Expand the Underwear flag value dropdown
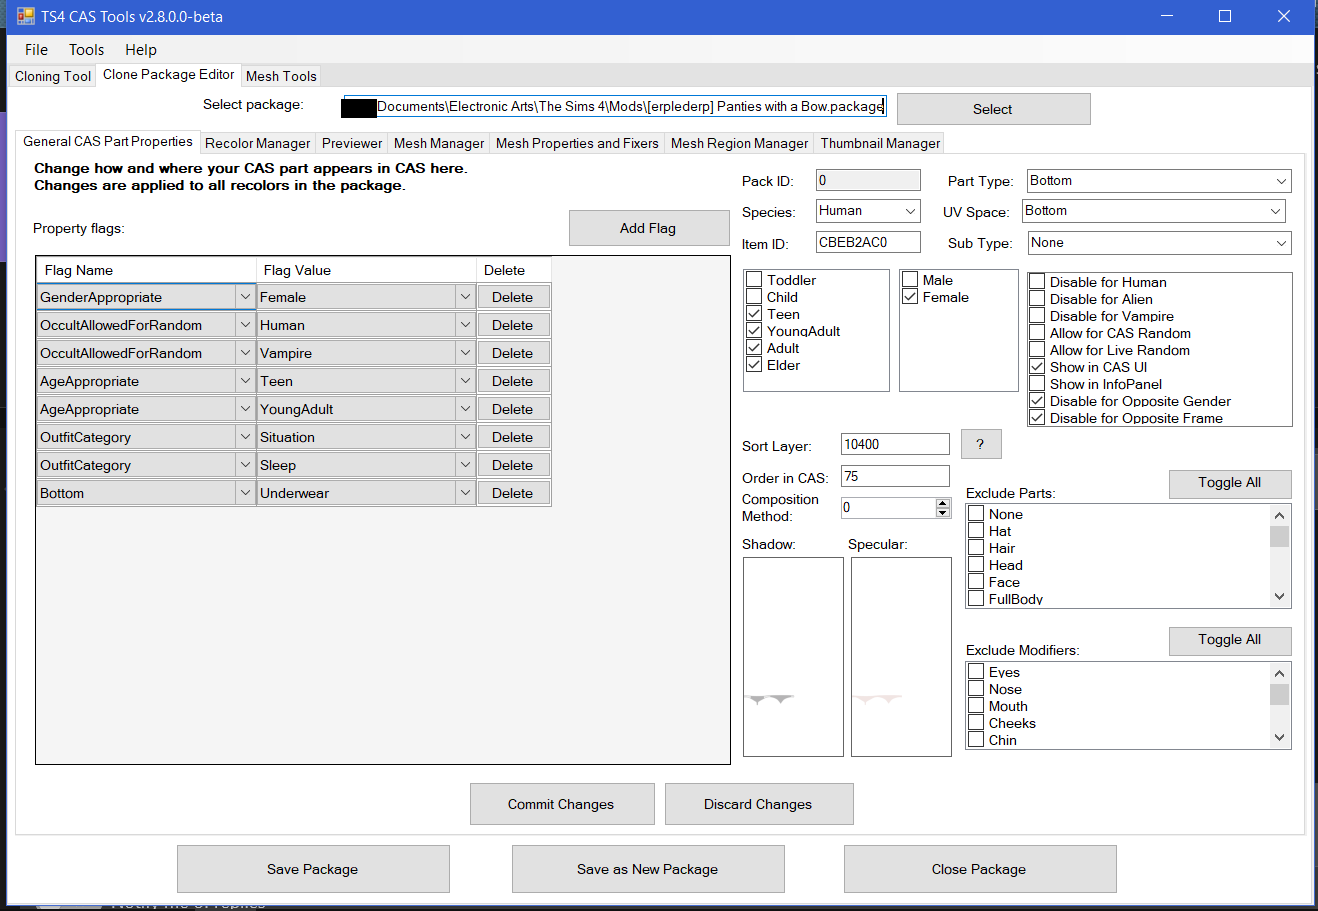This screenshot has width=1318, height=911. click(x=465, y=493)
